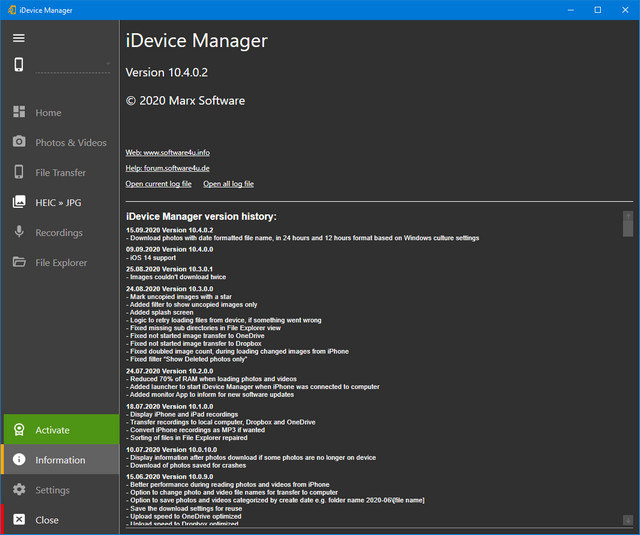The width and height of the screenshot is (640, 535).
Task: Click the version history scrollbar thumb
Action: 628,229
